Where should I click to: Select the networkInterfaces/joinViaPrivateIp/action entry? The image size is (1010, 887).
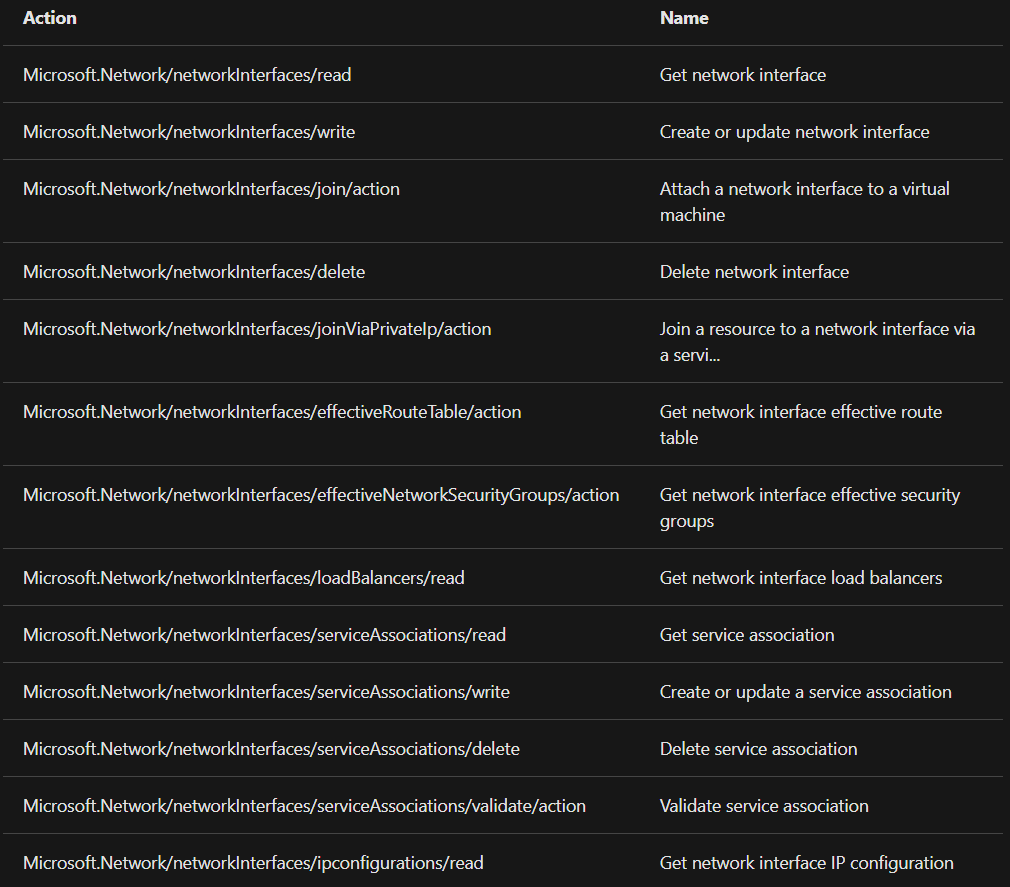click(x=257, y=329)
